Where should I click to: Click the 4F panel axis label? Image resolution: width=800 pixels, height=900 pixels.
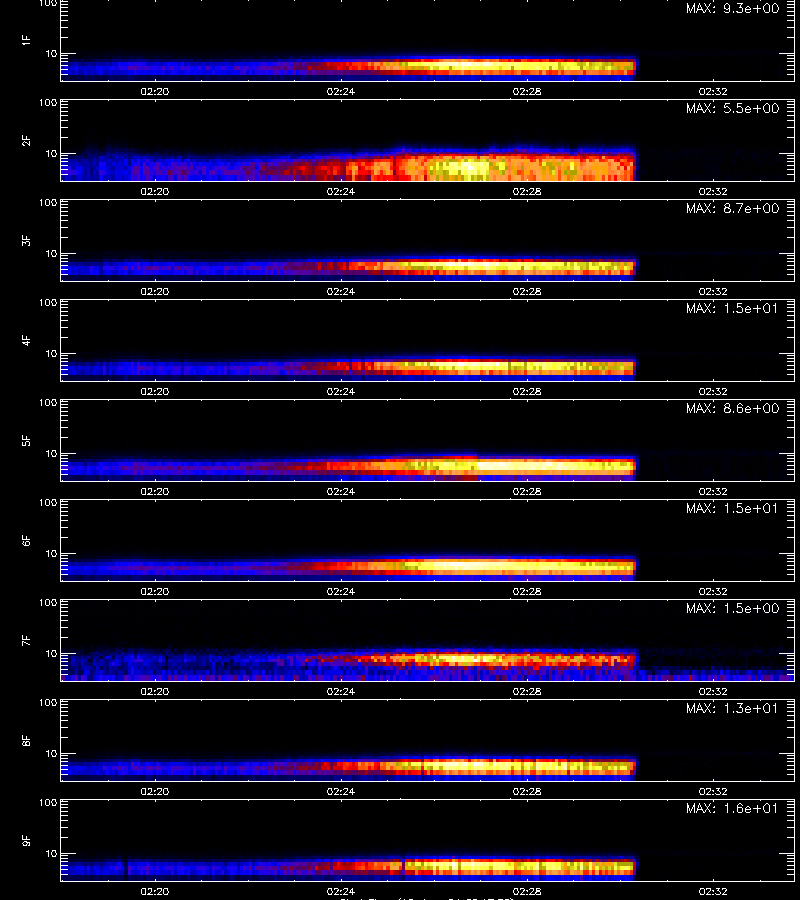(x=25, y=340)
